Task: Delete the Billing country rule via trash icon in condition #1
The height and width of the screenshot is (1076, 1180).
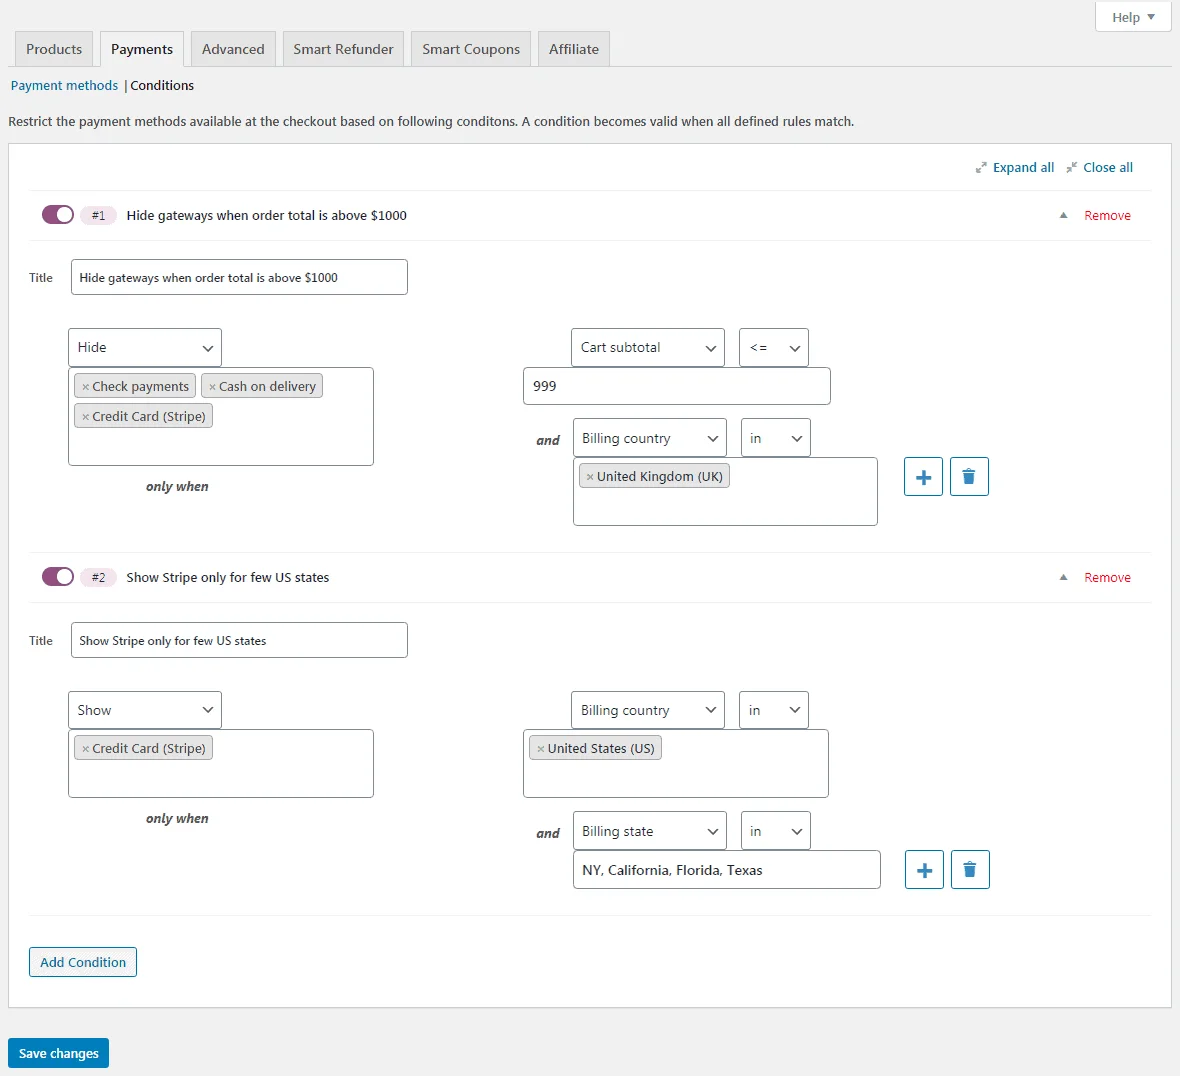Action: point(969,476)
